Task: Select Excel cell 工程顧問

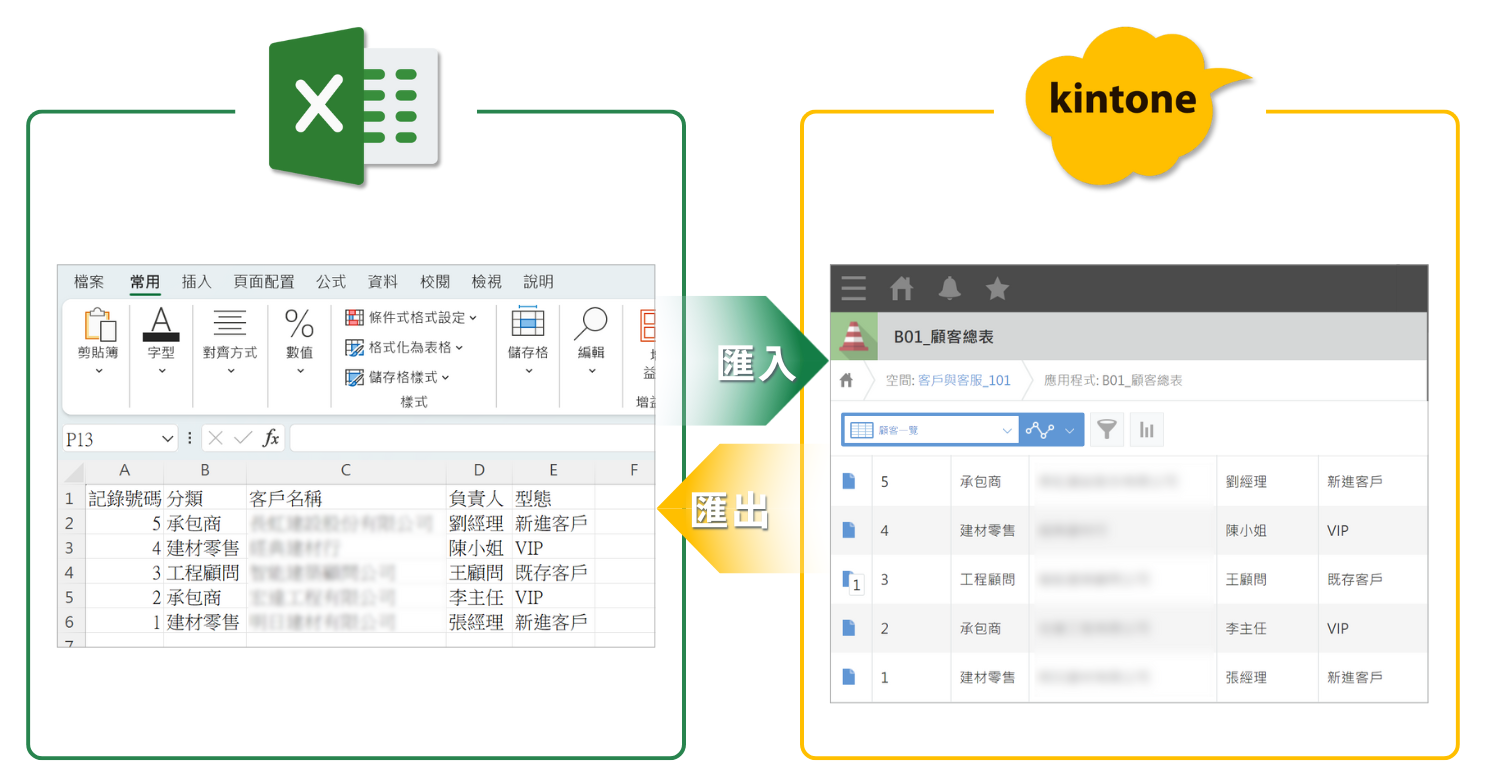Action: tap(205, 572)
